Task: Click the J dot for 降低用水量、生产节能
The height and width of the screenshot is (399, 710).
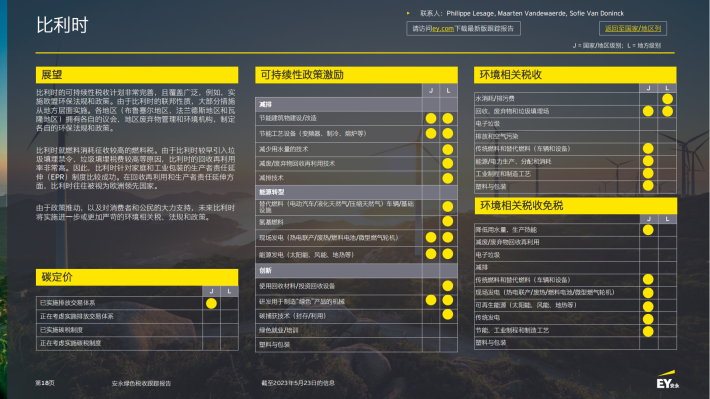Action: click(x=648, y=230)
